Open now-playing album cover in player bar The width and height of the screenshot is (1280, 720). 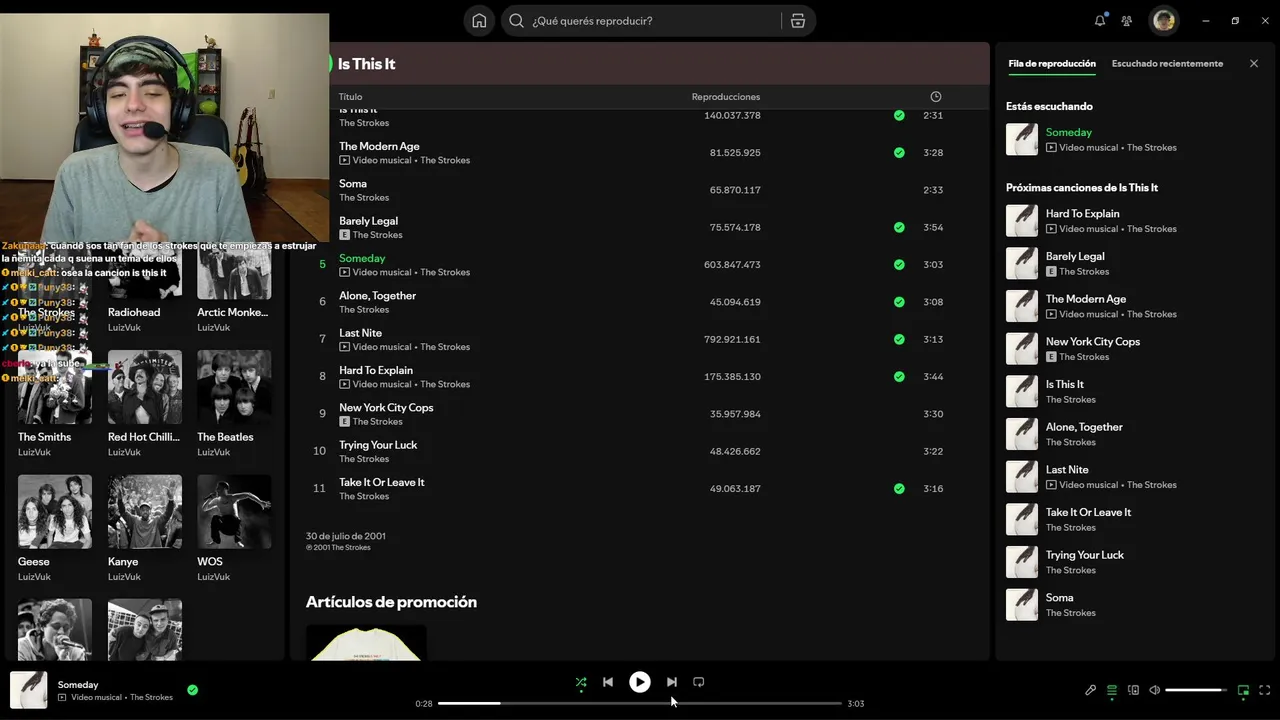29,690
